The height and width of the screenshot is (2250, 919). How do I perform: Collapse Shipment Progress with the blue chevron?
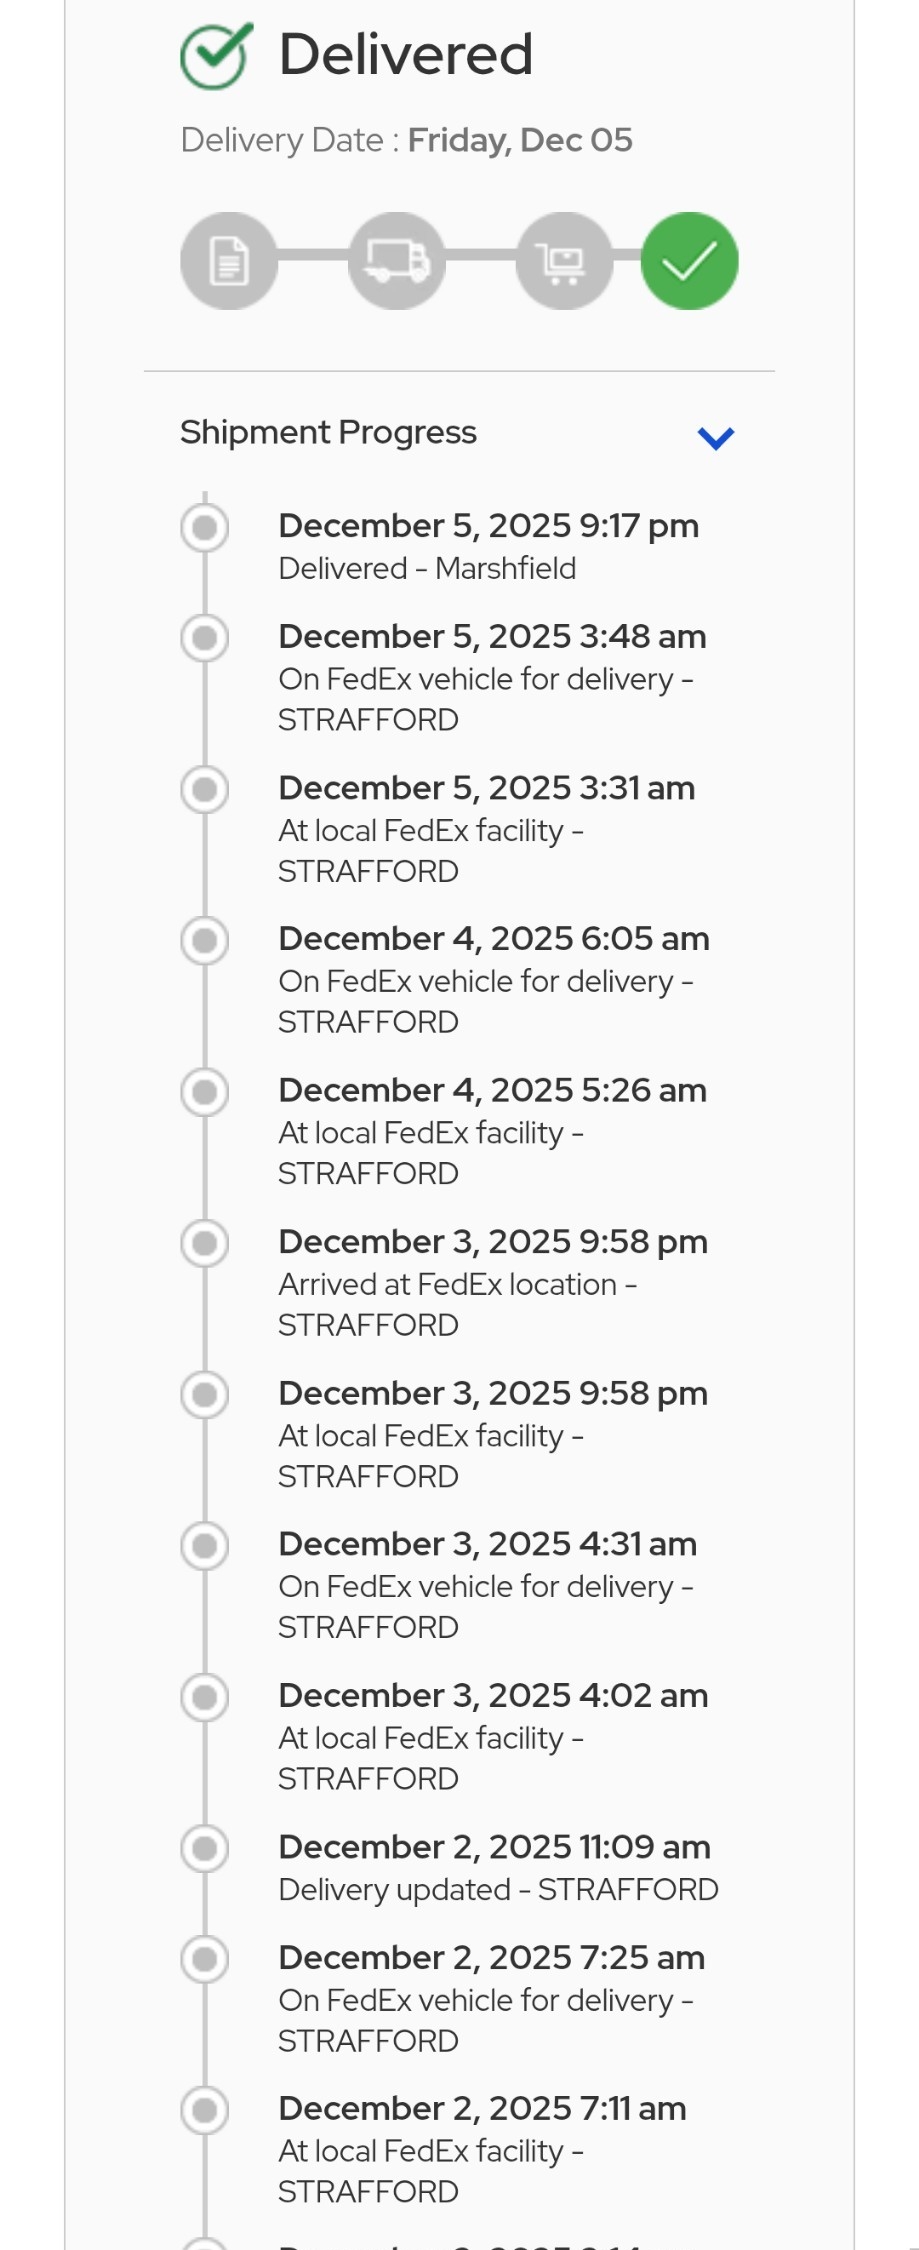click(716, 437)
